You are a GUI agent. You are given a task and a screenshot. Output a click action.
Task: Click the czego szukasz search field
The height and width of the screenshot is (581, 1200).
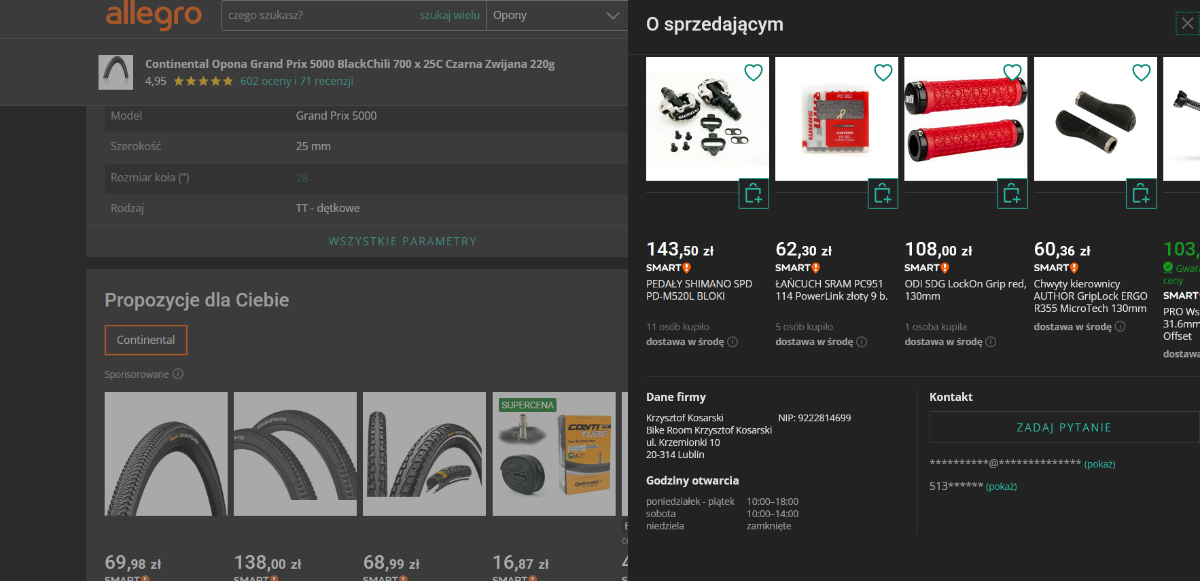(x=320, y=16)
